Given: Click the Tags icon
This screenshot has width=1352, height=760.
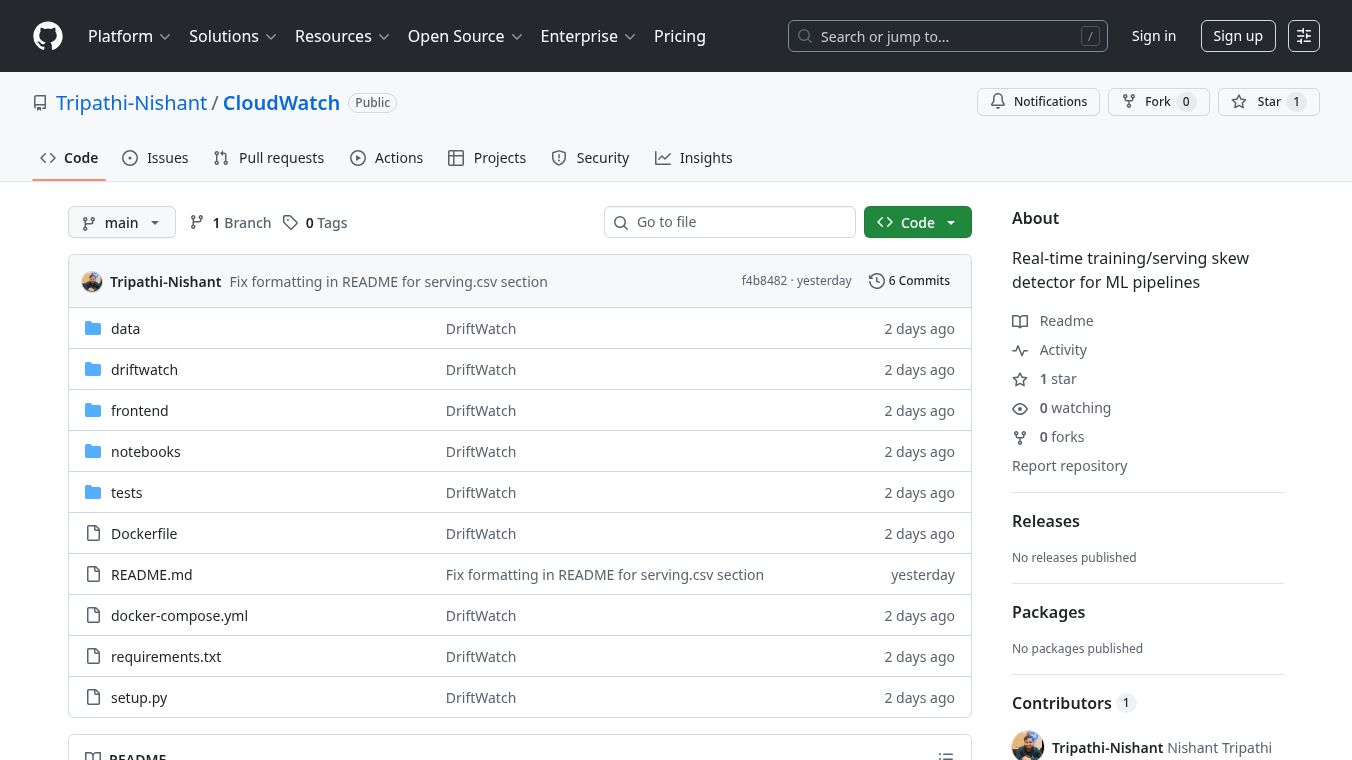Looking at the screenshot, I should tap(290, 223).
